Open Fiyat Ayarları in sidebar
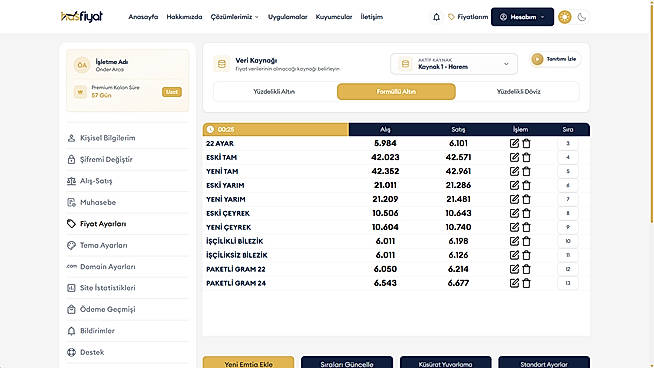The height and width of the screenshot is (368, 654). coord(127,224)
